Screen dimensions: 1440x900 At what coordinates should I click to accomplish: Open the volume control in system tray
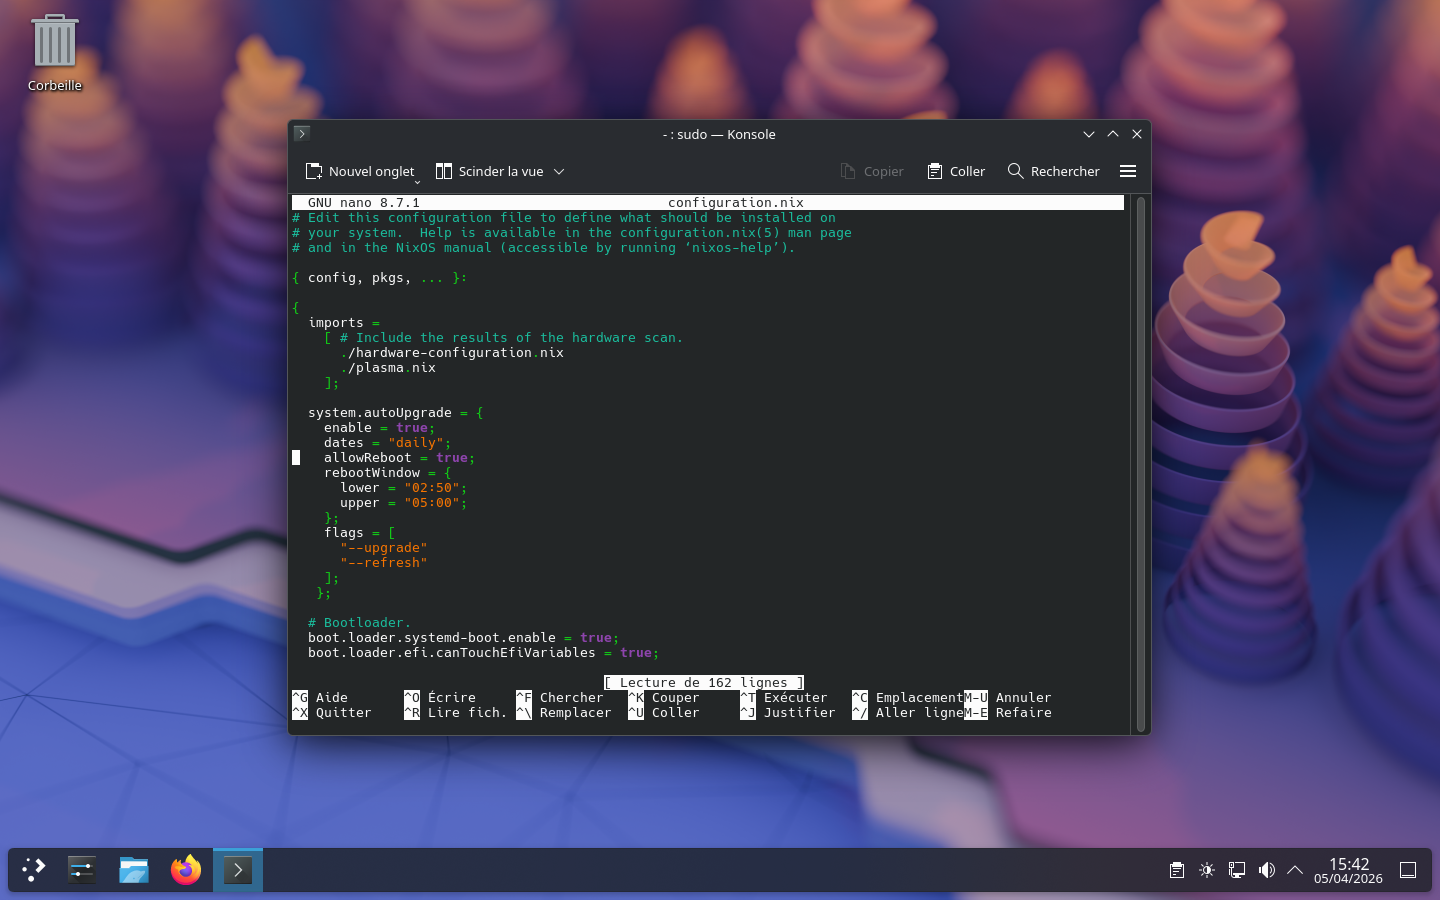pyautogui.click(x=1266, y=870)
